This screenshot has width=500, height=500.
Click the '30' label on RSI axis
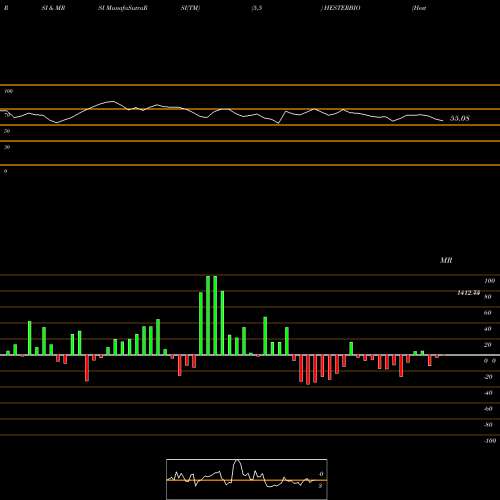pyautogui.click(x=7, y=147)
